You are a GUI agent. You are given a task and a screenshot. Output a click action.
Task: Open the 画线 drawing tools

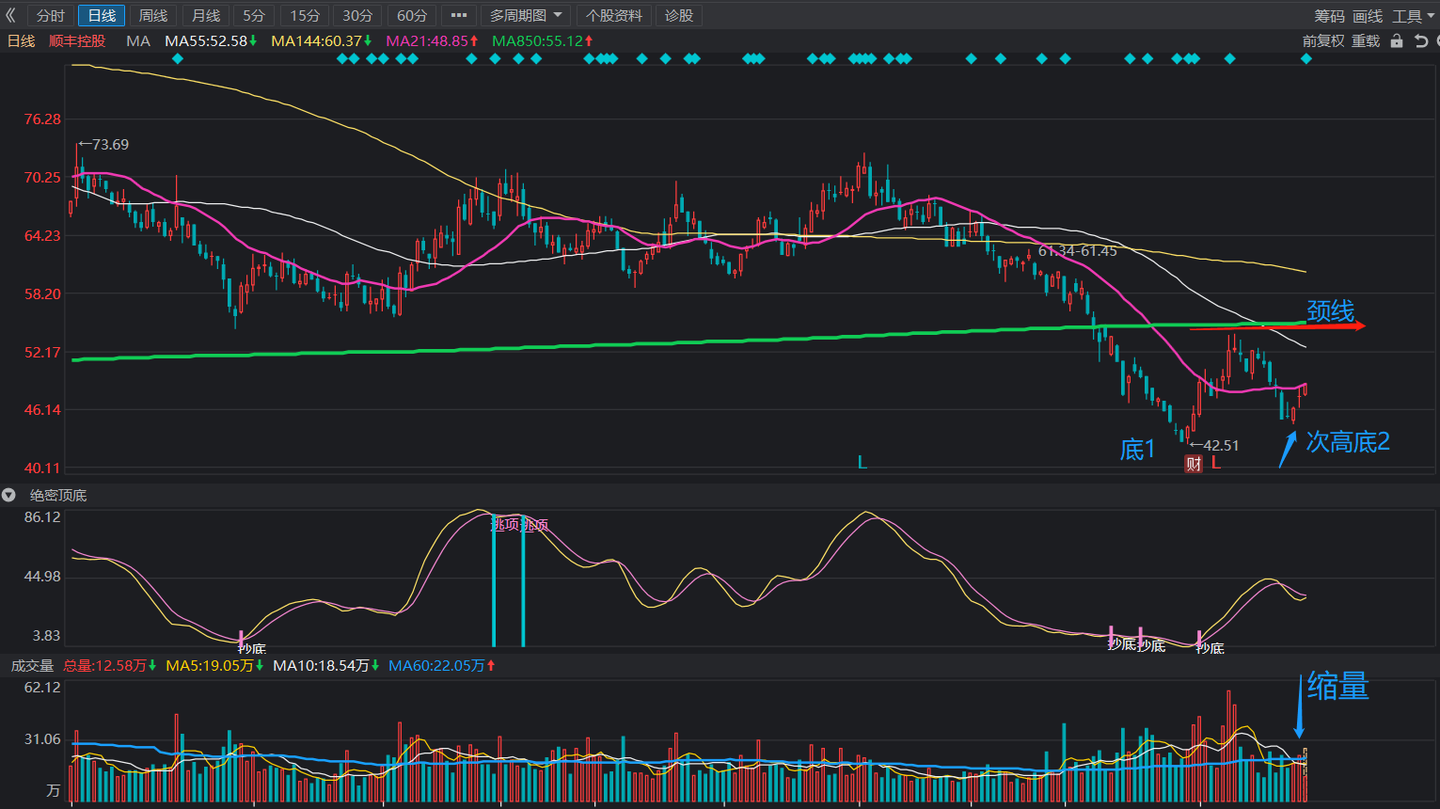coord(1367,16)
